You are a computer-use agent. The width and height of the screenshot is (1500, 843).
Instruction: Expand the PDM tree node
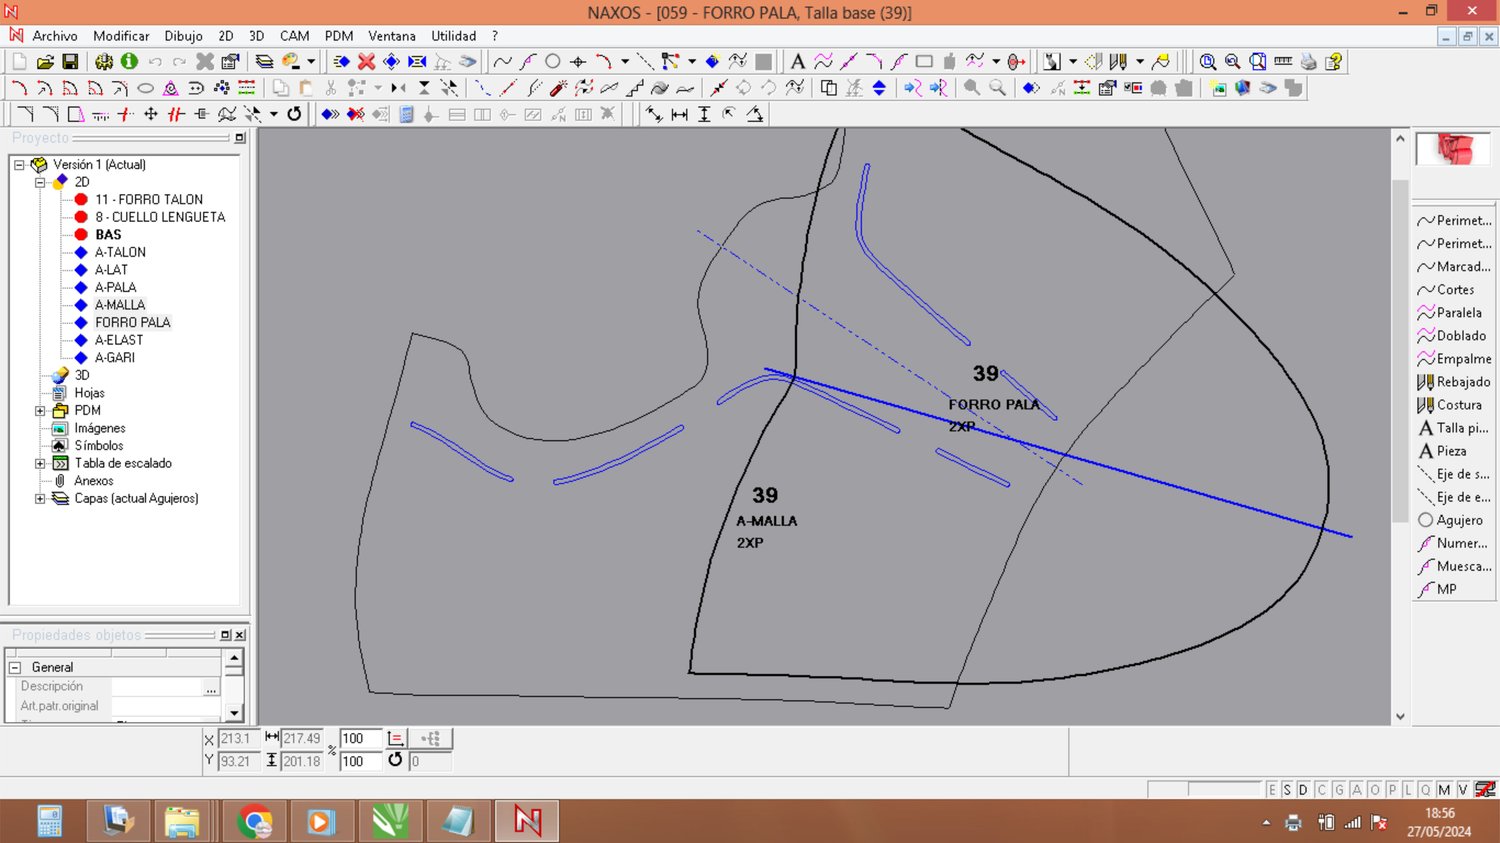(x=40, y=411)
